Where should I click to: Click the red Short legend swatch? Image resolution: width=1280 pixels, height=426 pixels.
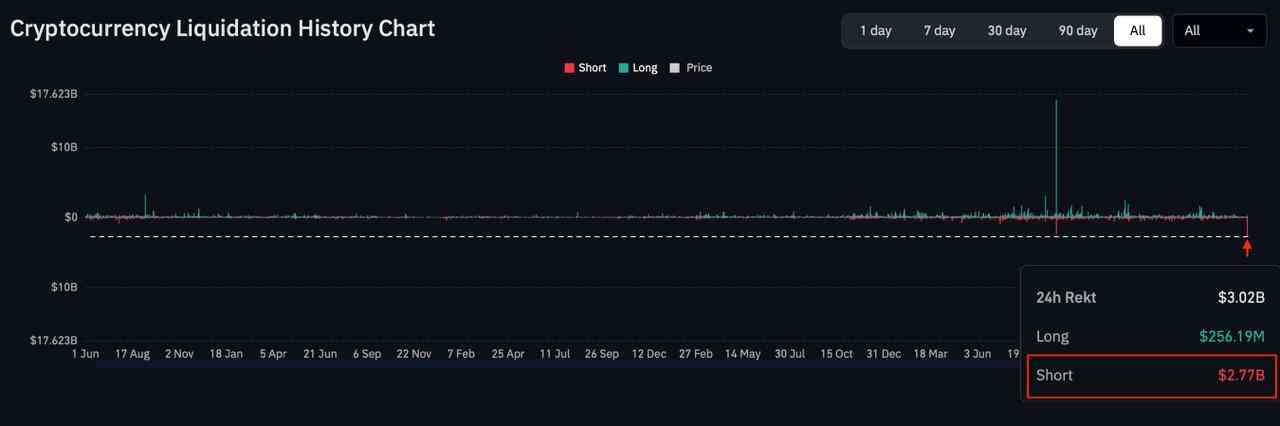(569, 68)
